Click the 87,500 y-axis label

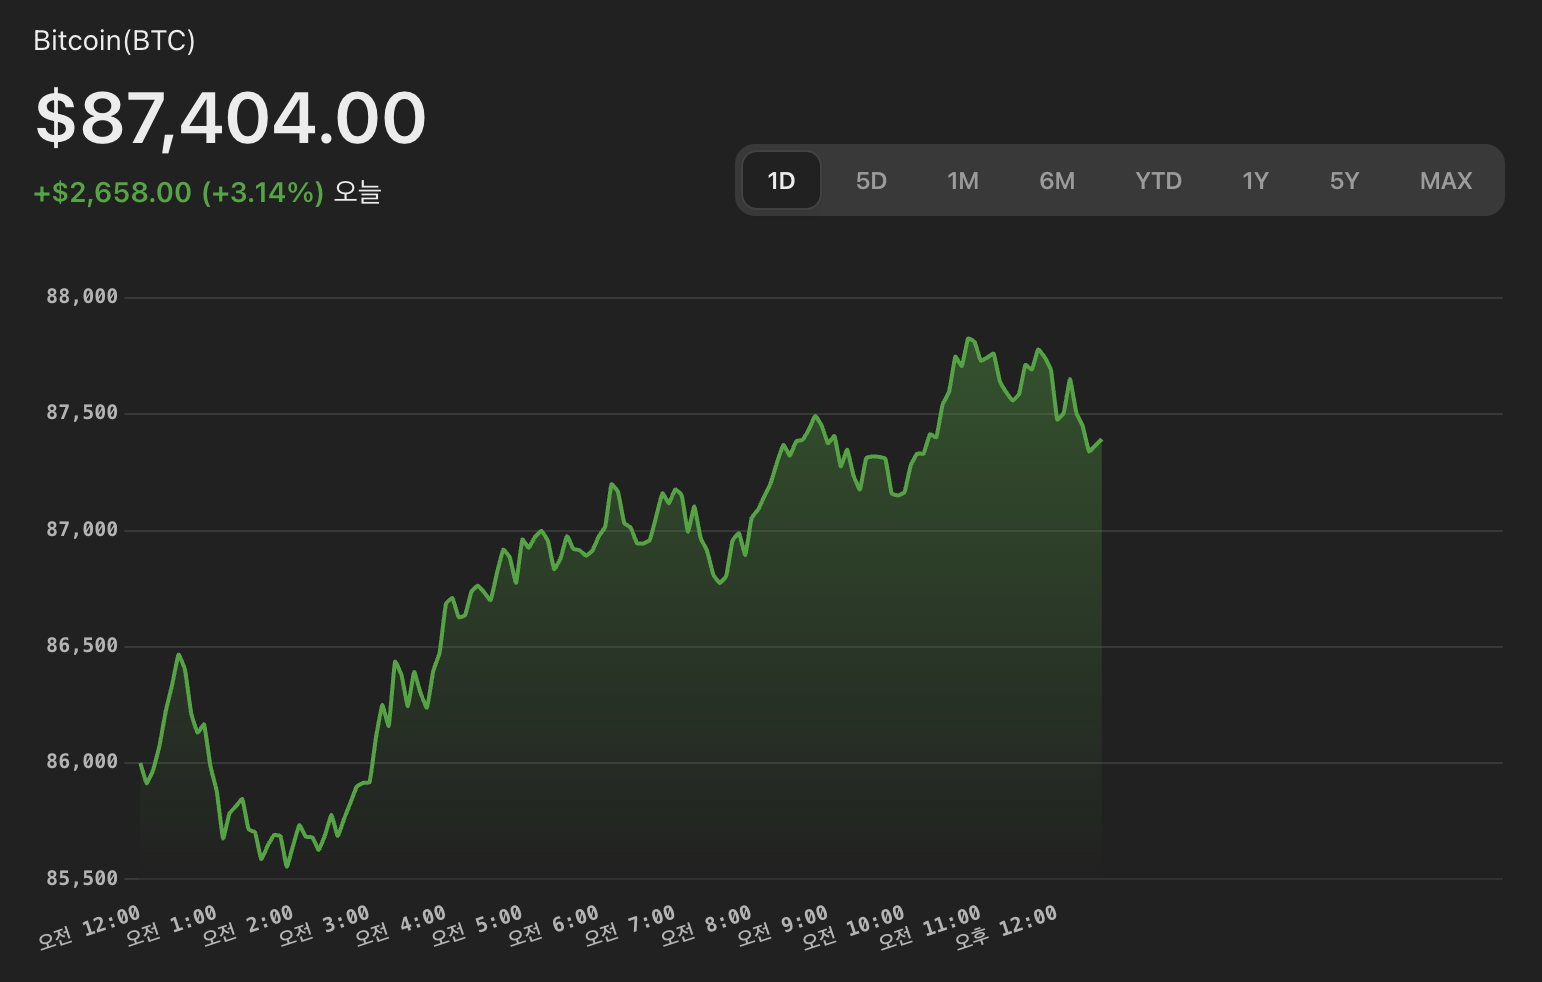(x=82, y=412)
